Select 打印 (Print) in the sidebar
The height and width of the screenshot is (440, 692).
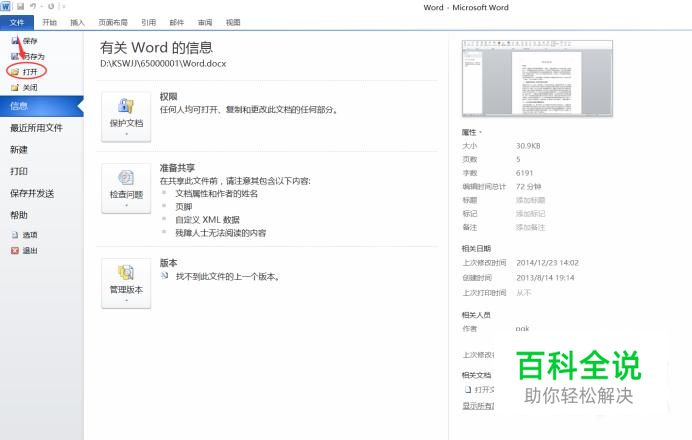tap(19, 171)
